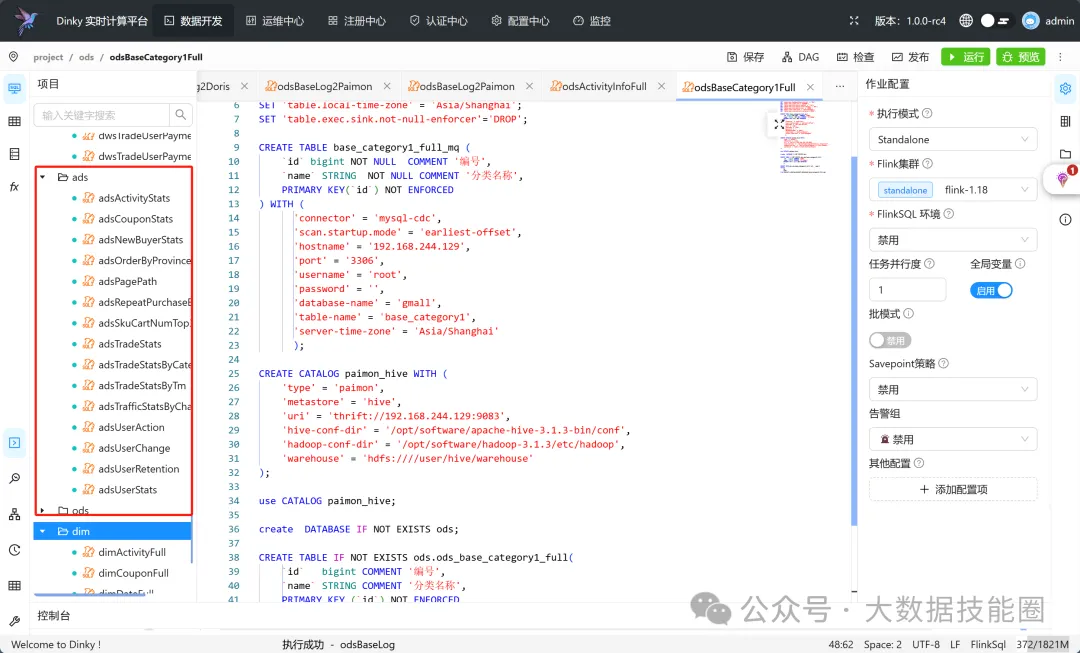The width and height of the screenshot is (1080, 653).
Task: Click the right sidebar folder icon
Action: (x=1066, y=154)
